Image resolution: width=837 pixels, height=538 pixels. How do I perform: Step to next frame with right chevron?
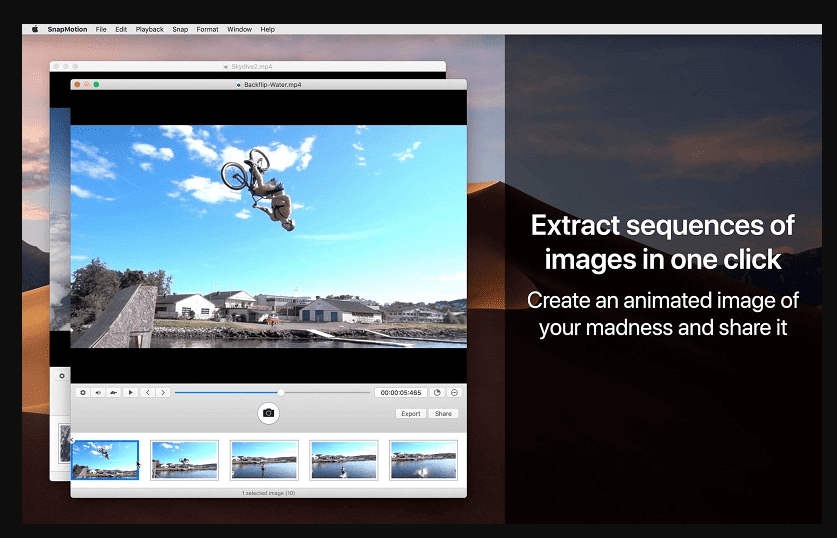click(x=163, y=392)
